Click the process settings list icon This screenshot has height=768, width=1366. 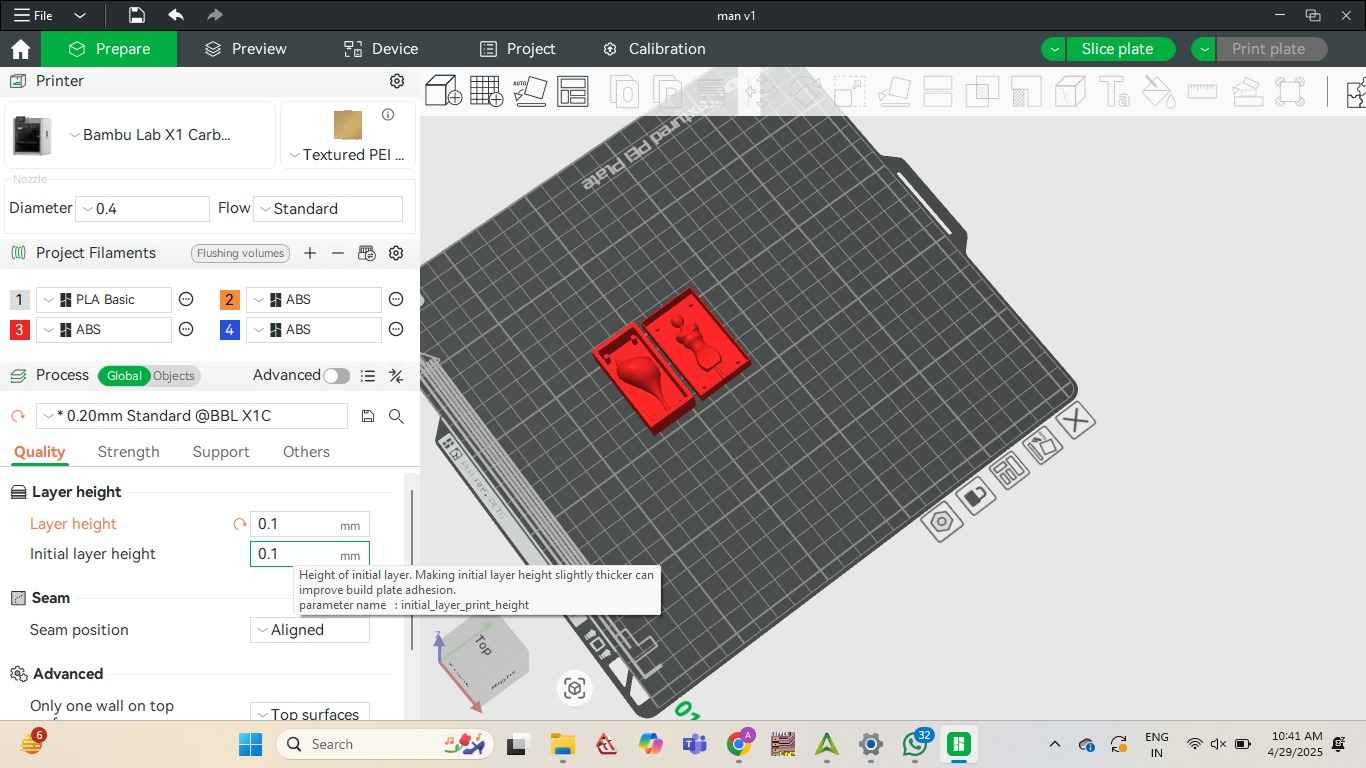click(x=368, y=376)
